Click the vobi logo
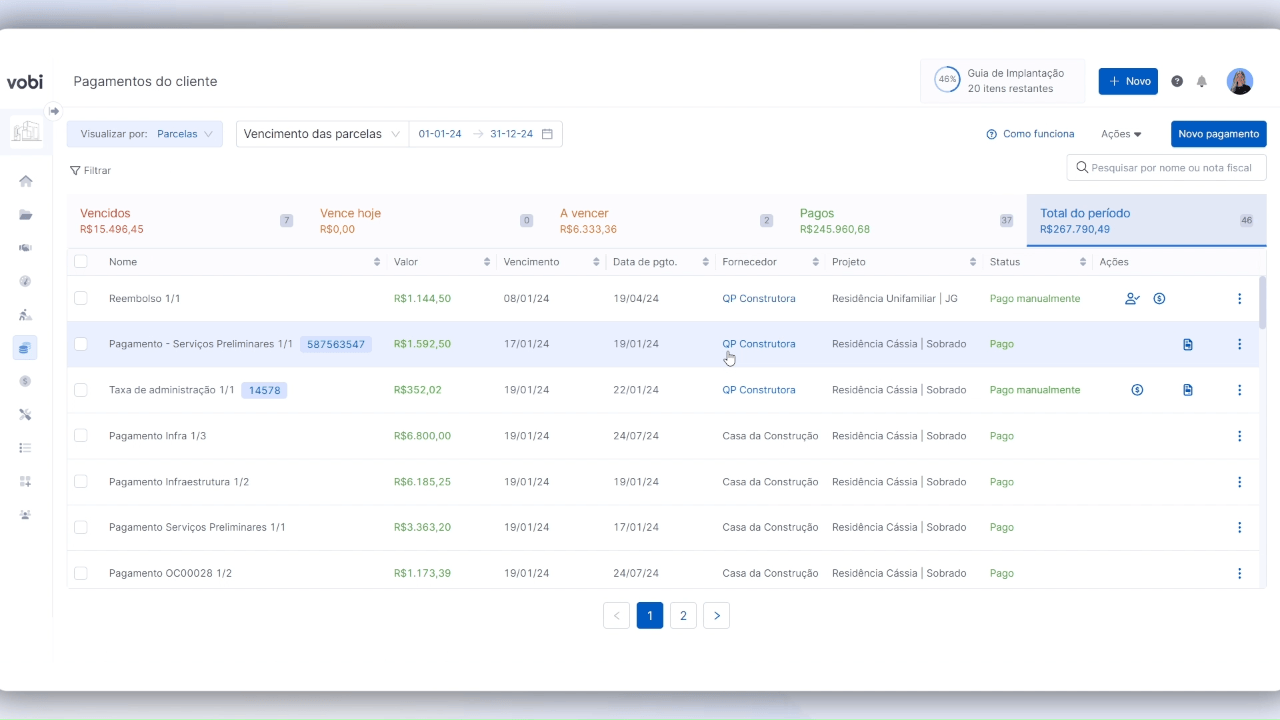This screenshot has width=1280, height=720. 25,82
